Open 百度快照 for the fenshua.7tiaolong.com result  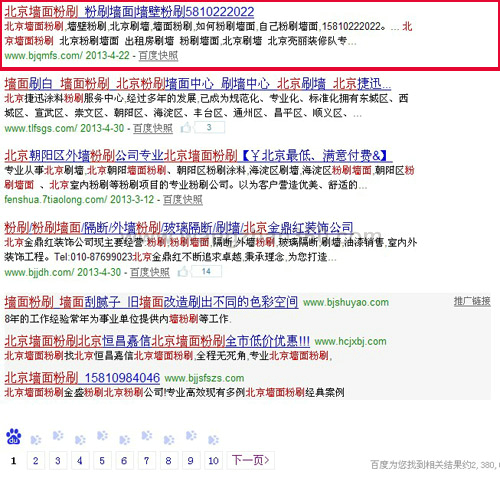(x=183, y=200)
